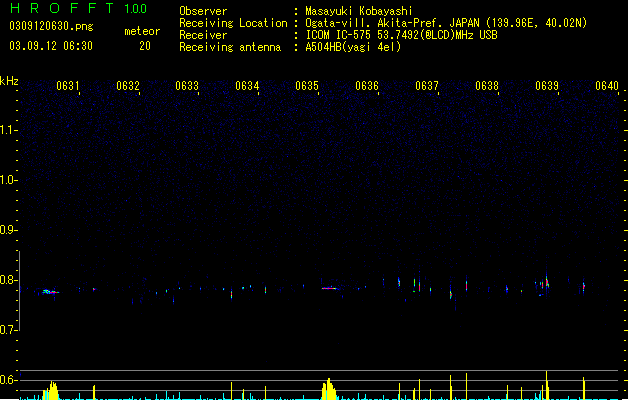Click the long meteor echo near 0635
The height and width of the screenshot is (400, 629).
(330, 288)
